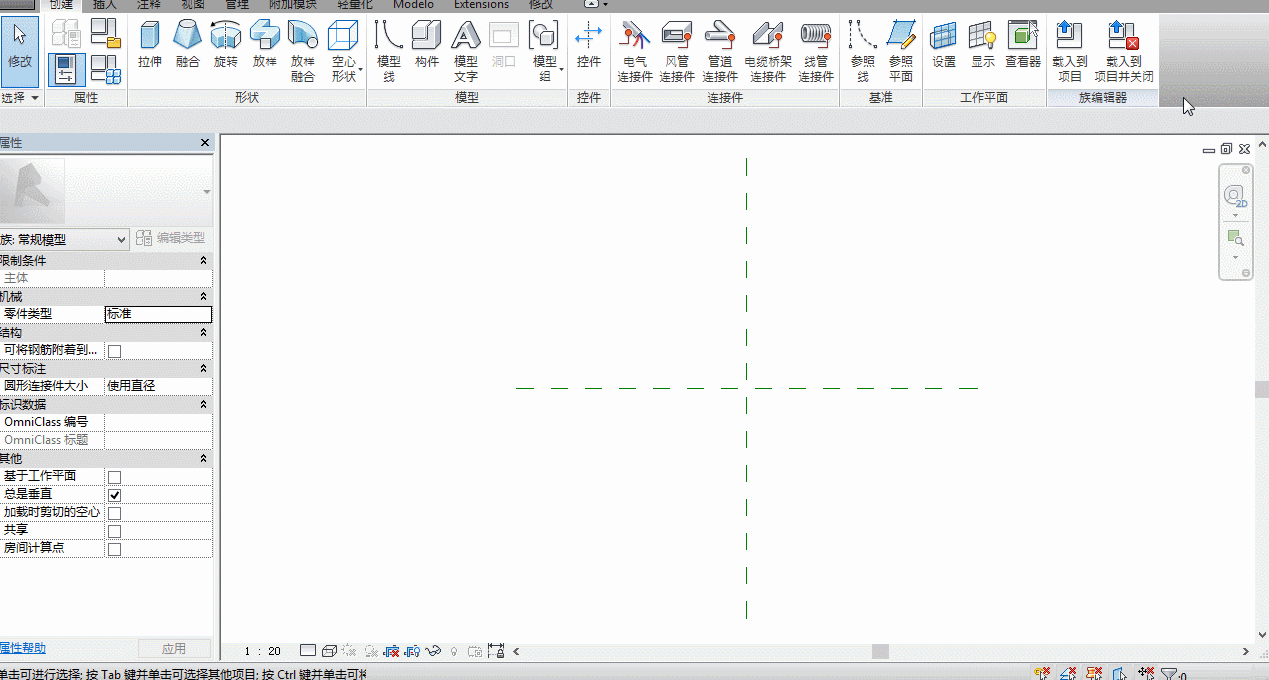Enable the 基于工作平面 checkbox
Image resolution: width=1269 pixels, height=680 pixels.
pyautogui.click(x=114, y=477)
